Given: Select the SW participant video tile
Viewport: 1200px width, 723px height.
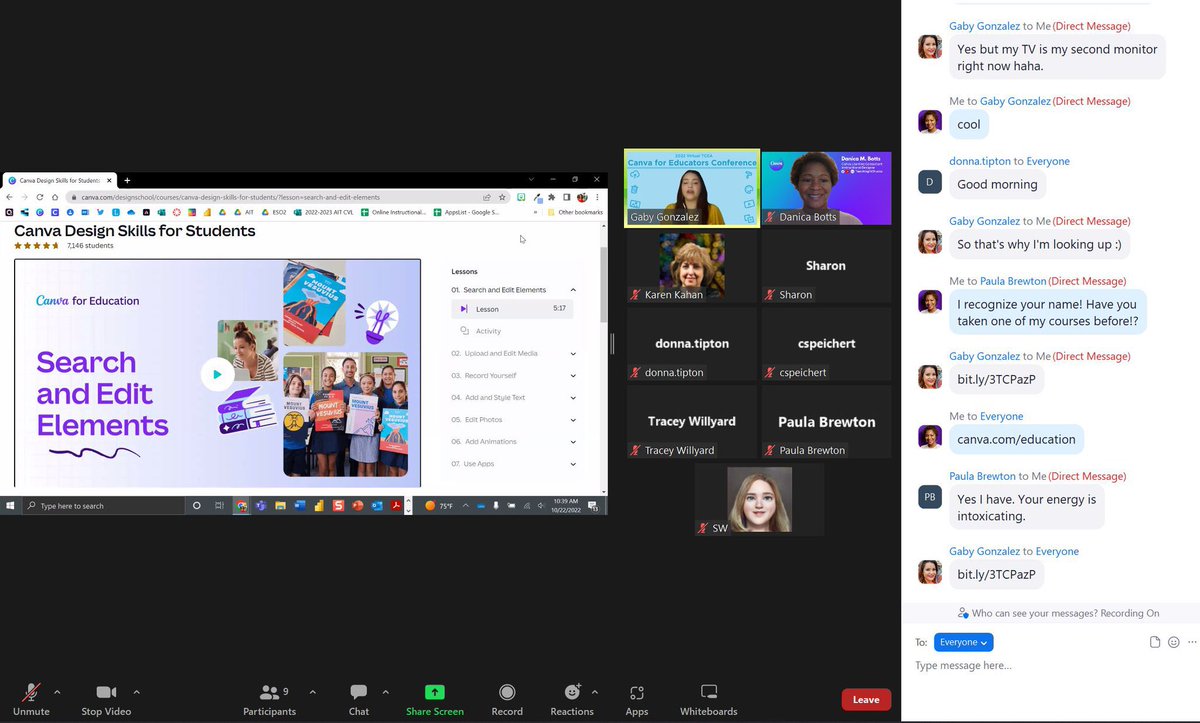Looking at the screenshot, I should [x=760, y=500].
